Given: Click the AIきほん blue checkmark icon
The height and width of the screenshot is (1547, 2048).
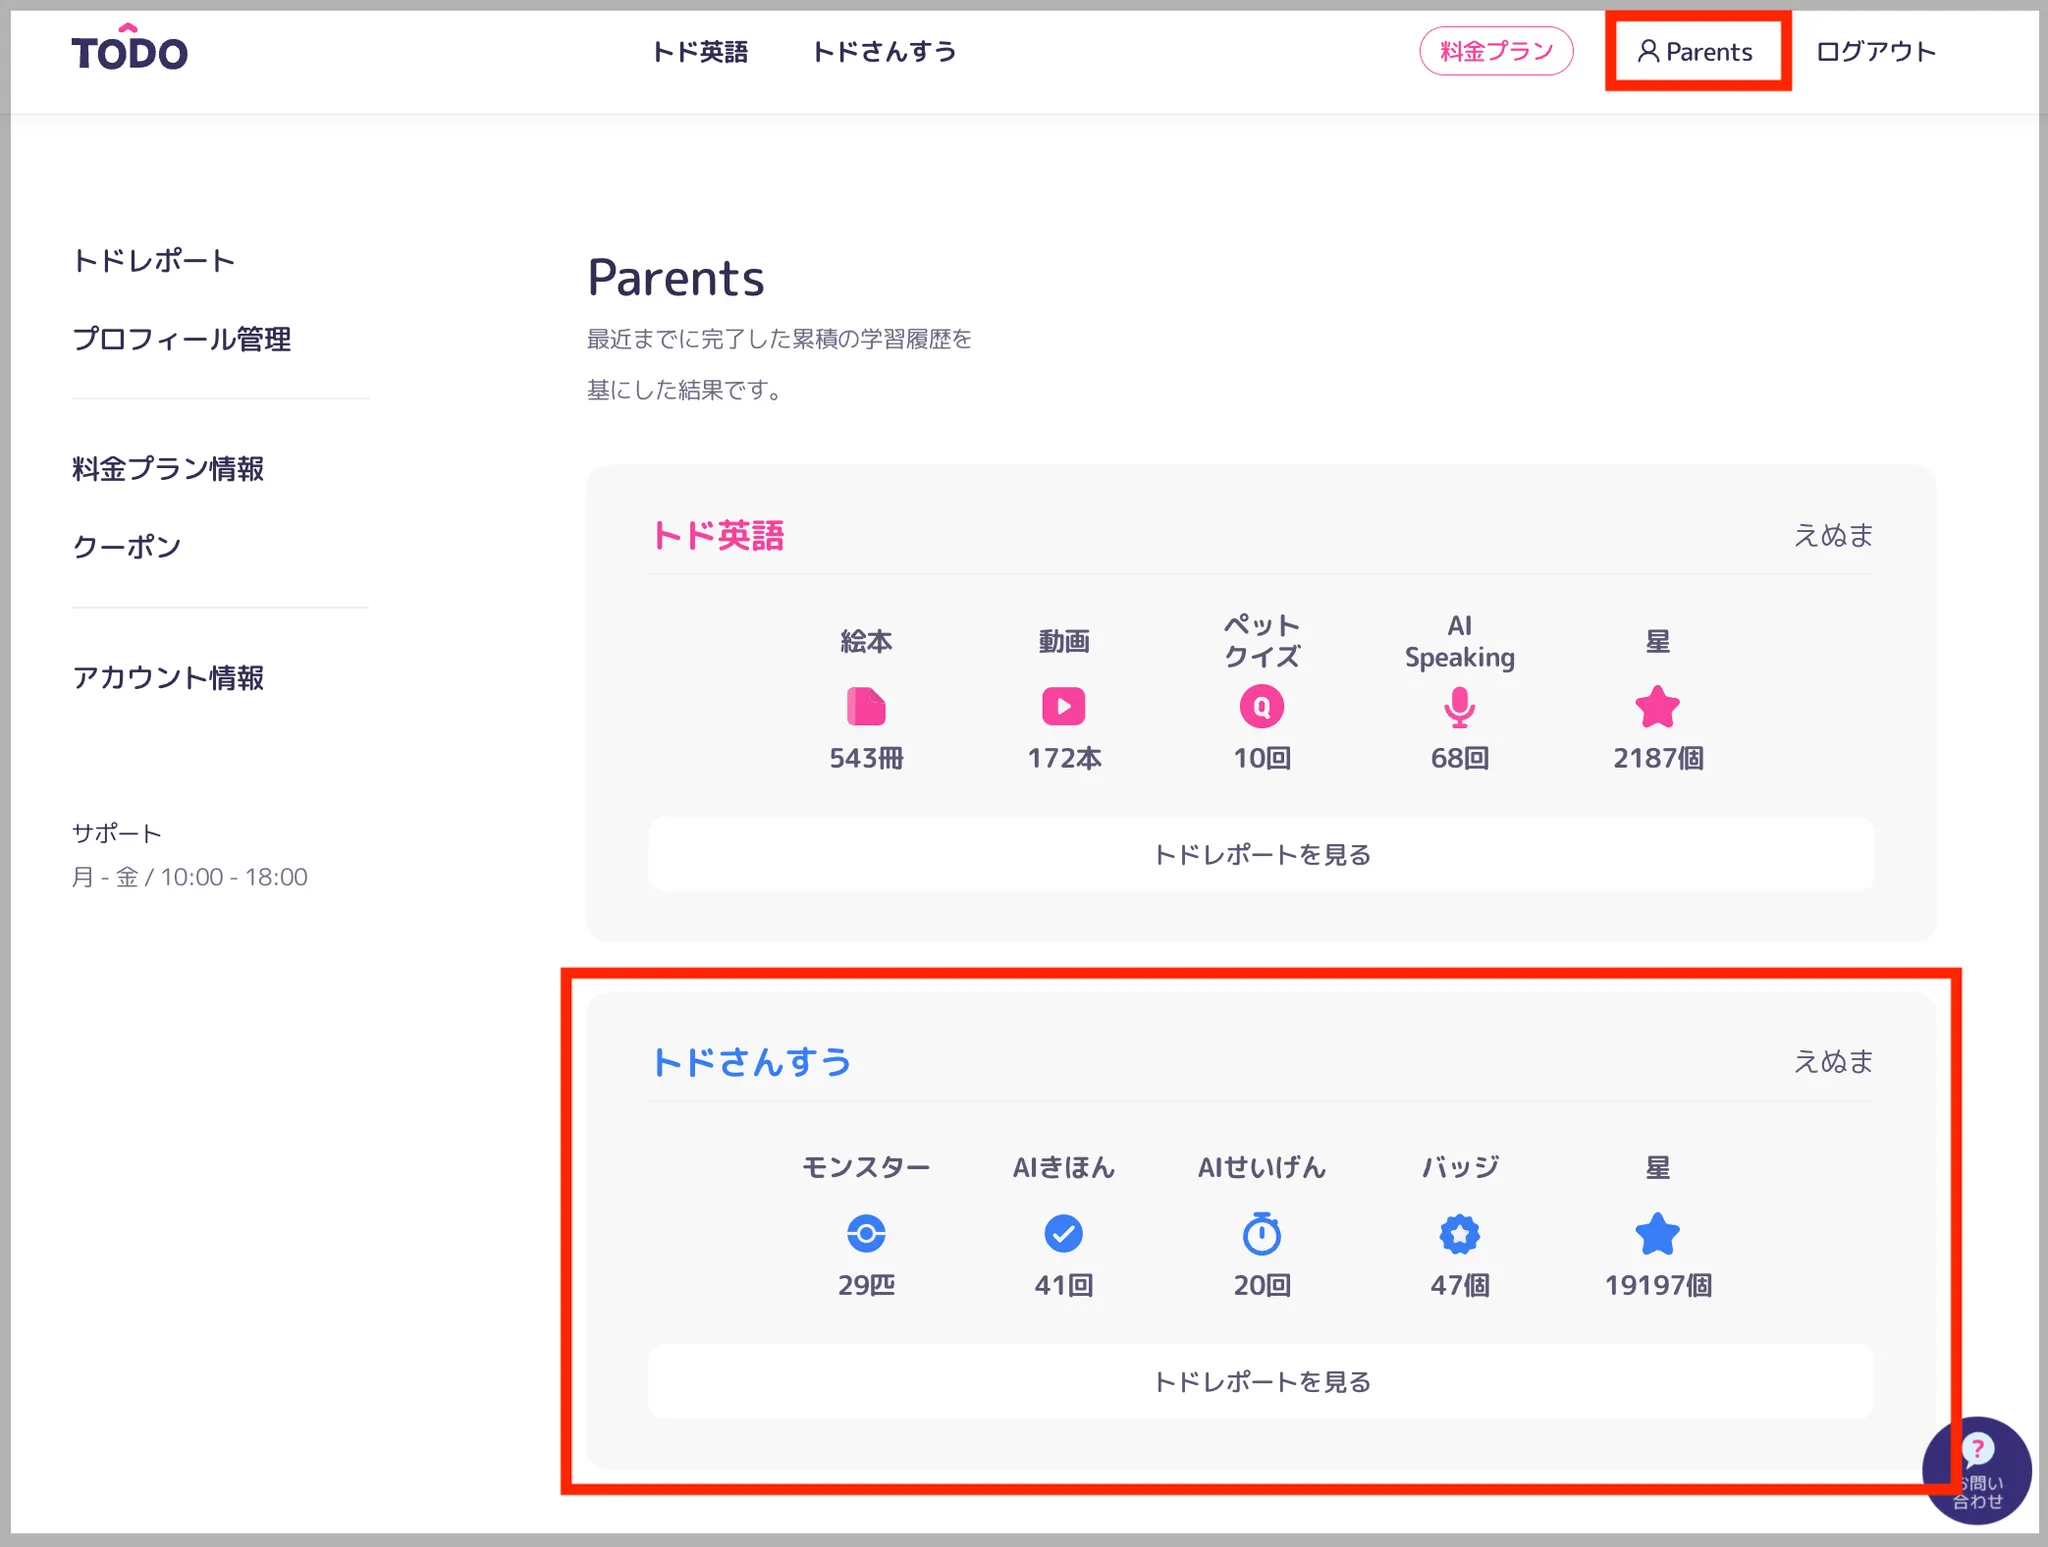Looking at the screenshot, I should coord(1063,1233).
